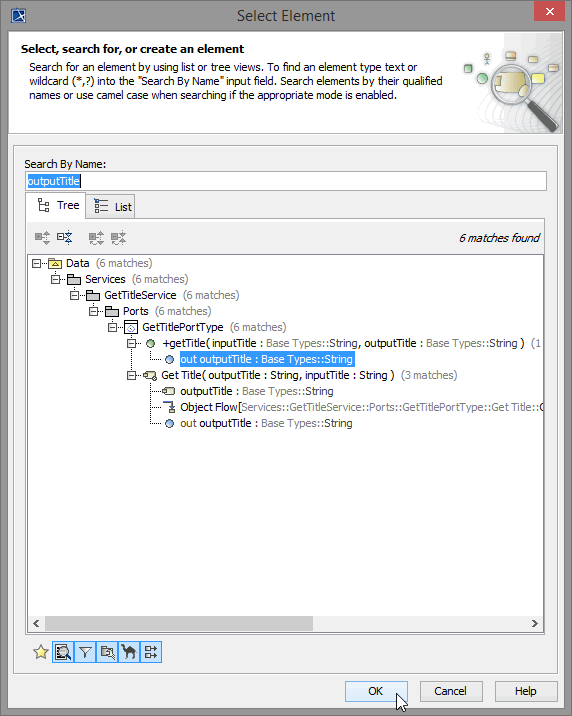Click the Object Flow element icon
This screenshot has width=572, height=716.
(x=169, y=407)
